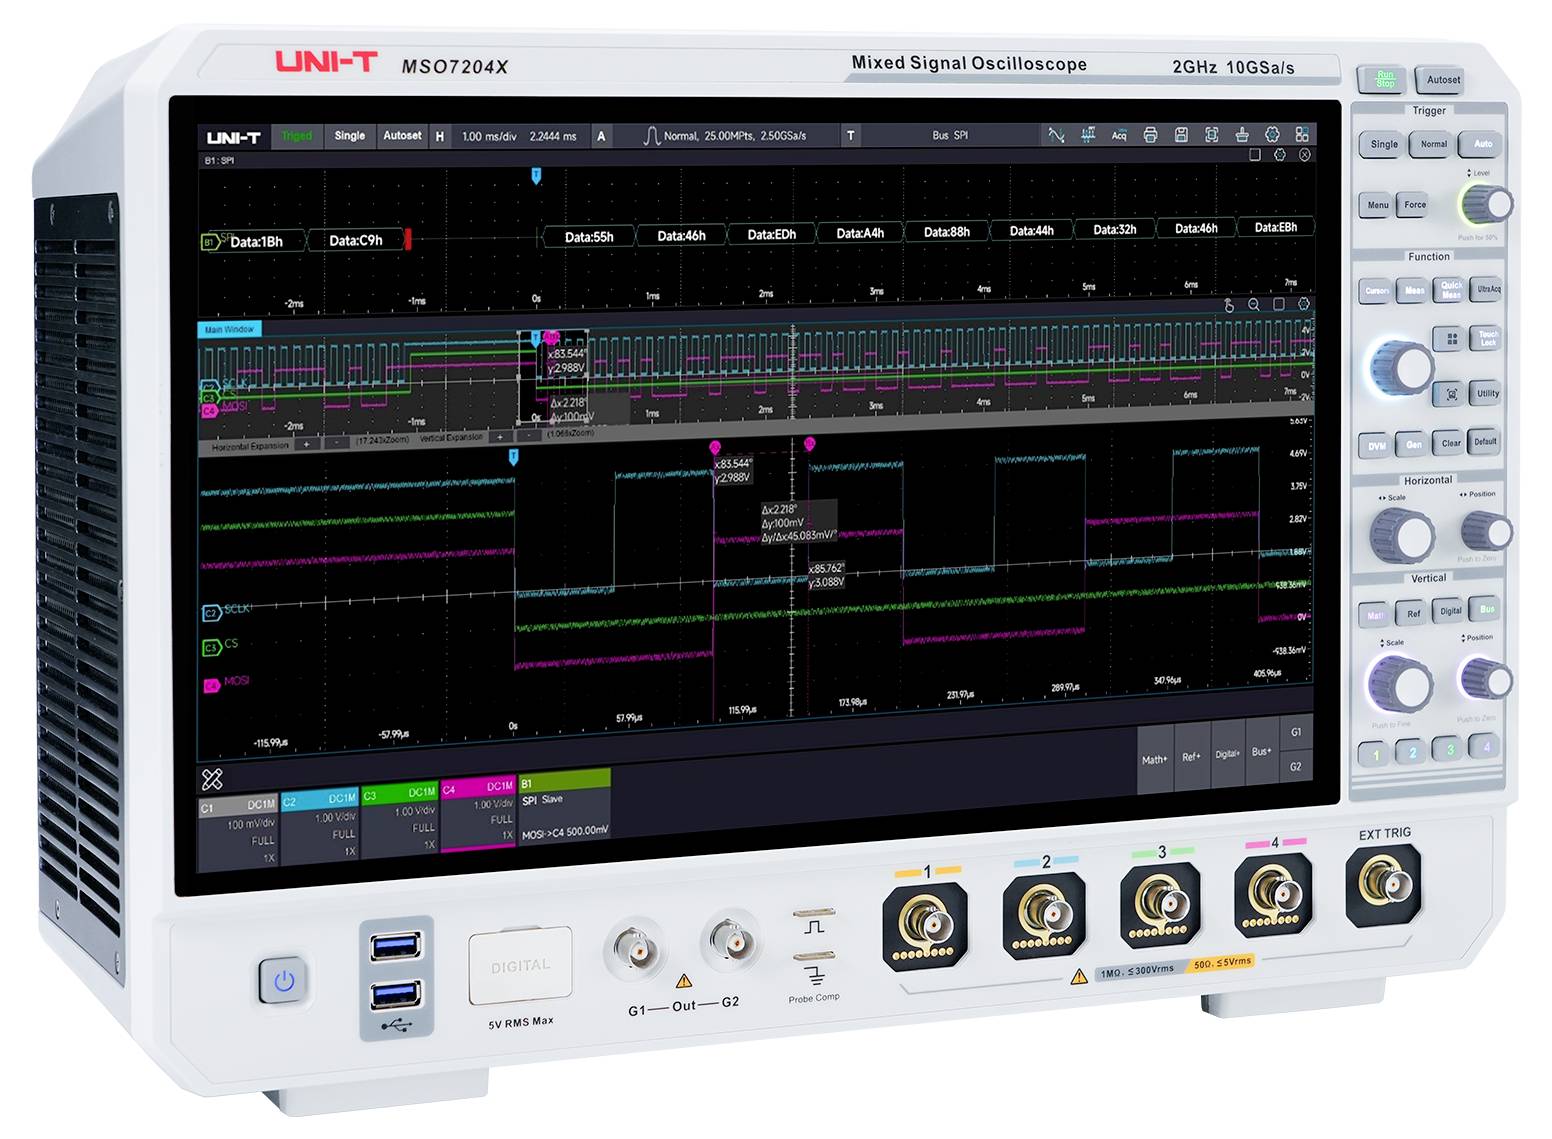Open the settings gear in top toolbar
The width and height of the screenshot is (1552, 1139).
coord(1272,134)
